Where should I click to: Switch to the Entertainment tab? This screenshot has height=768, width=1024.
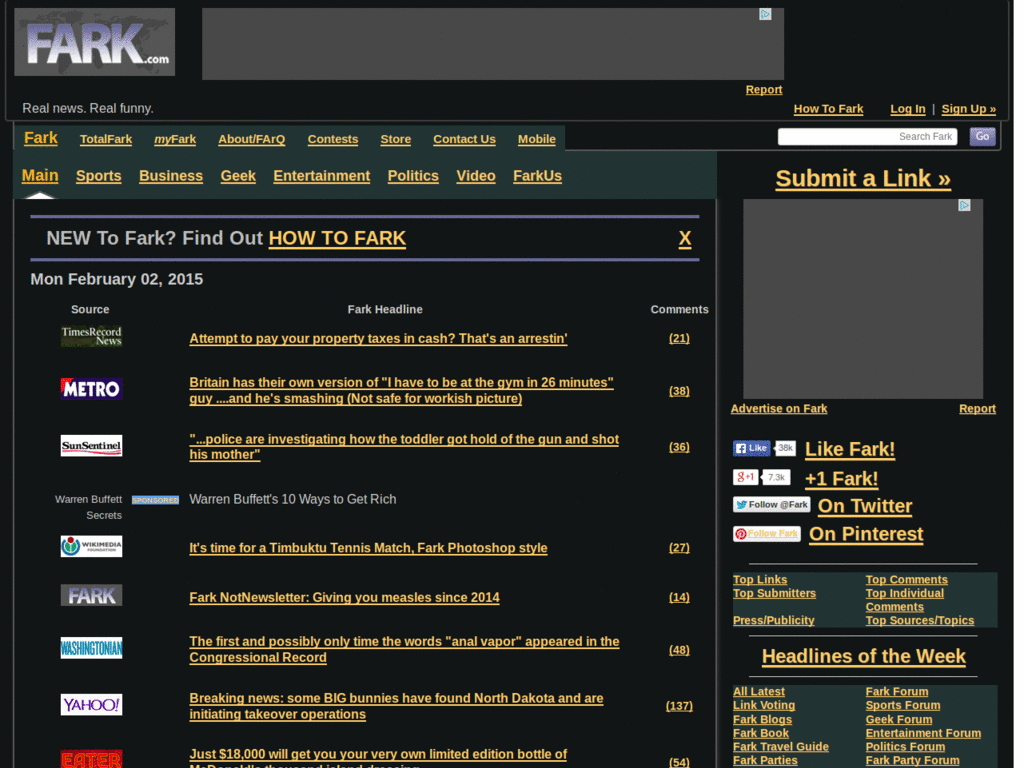(322, 176)
